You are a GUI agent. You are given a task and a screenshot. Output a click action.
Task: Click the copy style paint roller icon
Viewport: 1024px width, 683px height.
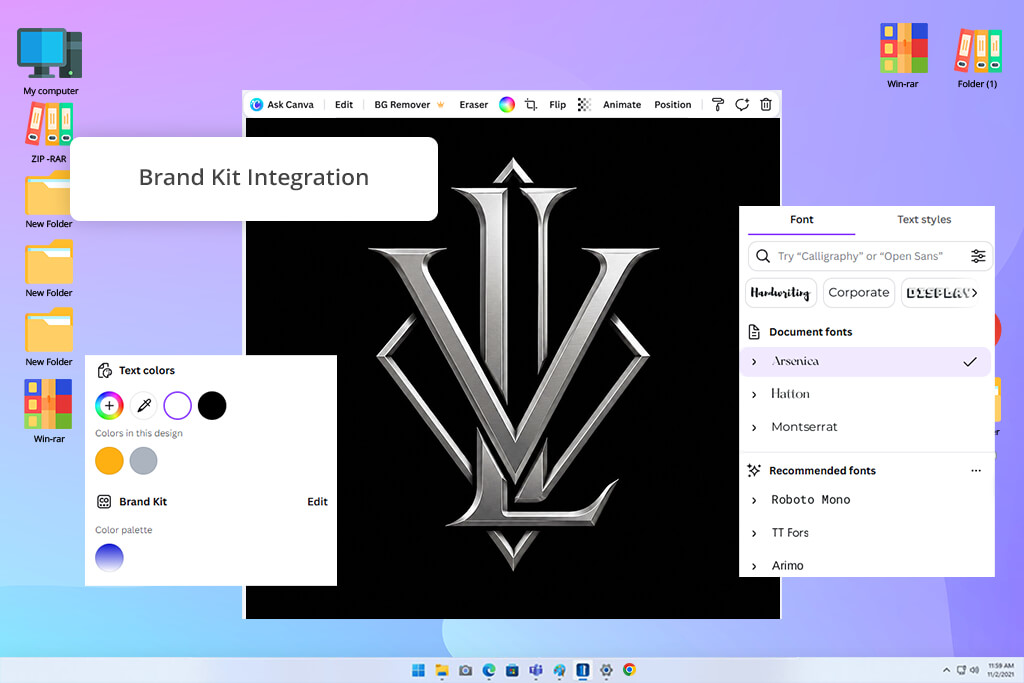tap(718, 104)
